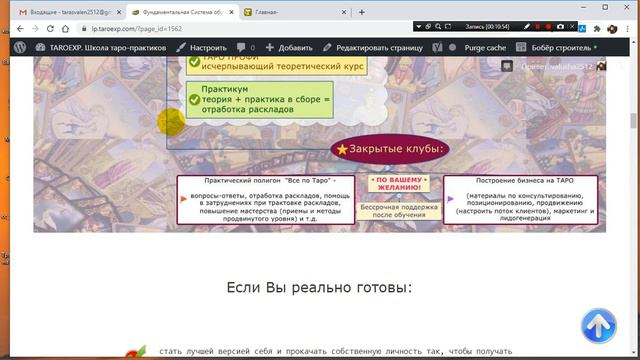This screenshot has height=360, width=640.
Task: Reload the page with the refresh icon
Action: pyautogui.click(x=50, y=29)
